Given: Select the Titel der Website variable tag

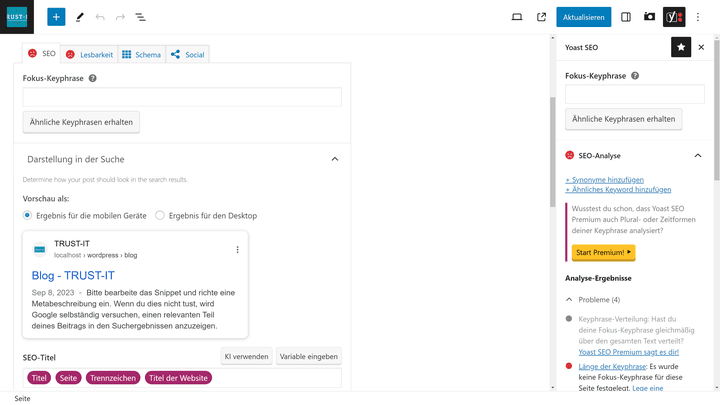Looking at the screenshot, I should 178,378.
